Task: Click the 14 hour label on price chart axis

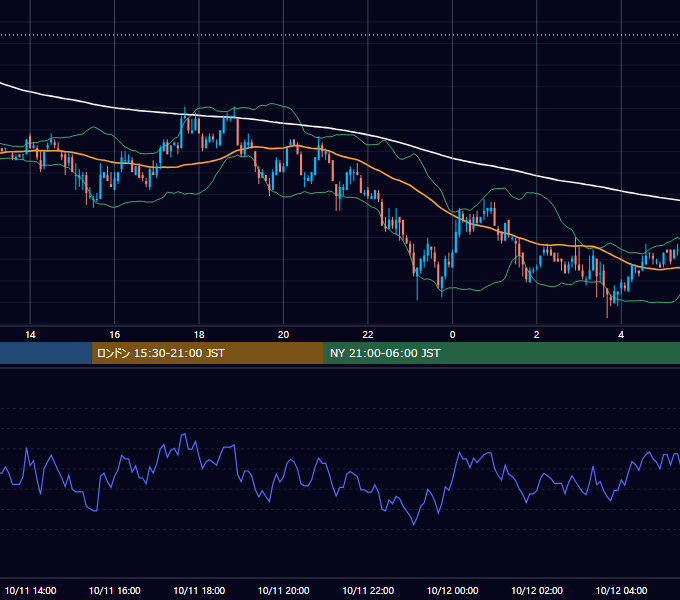Action: tap(30, 335)
